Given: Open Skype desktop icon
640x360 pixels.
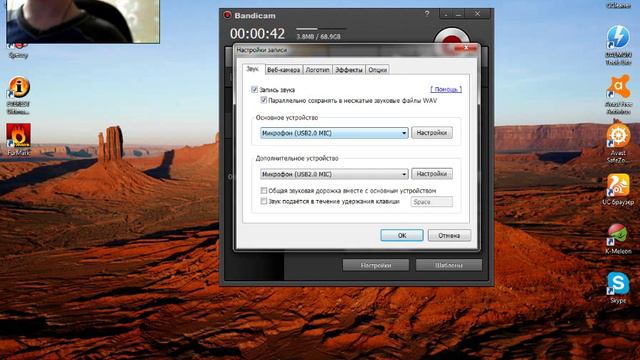Looking at the screenshot, I should (x=618, y=288).
